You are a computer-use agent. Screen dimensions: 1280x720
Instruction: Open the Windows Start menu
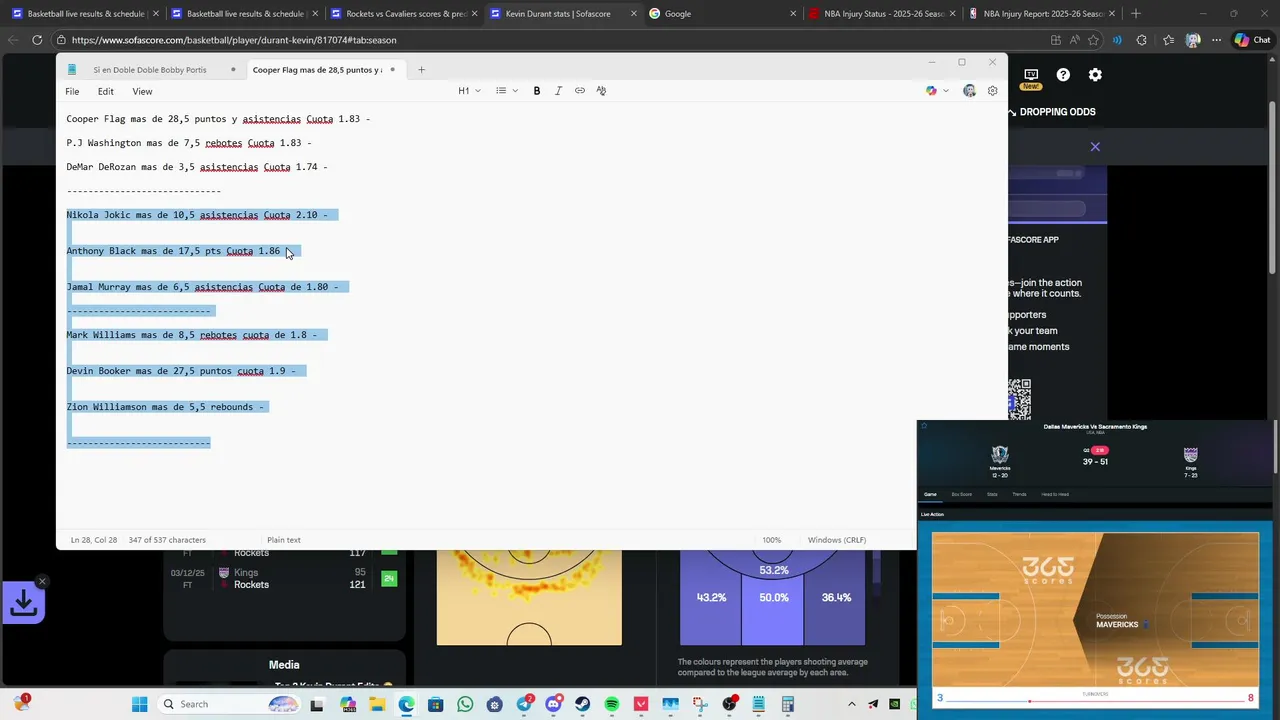(139, 704)
